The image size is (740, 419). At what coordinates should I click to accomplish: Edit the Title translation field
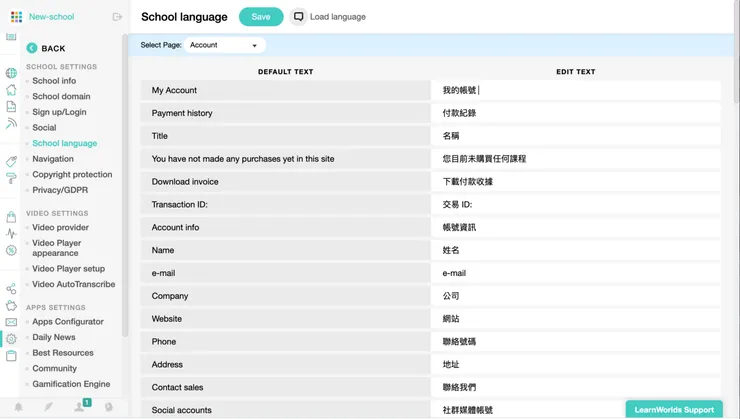pyautogui.click(x=576, y=136)
